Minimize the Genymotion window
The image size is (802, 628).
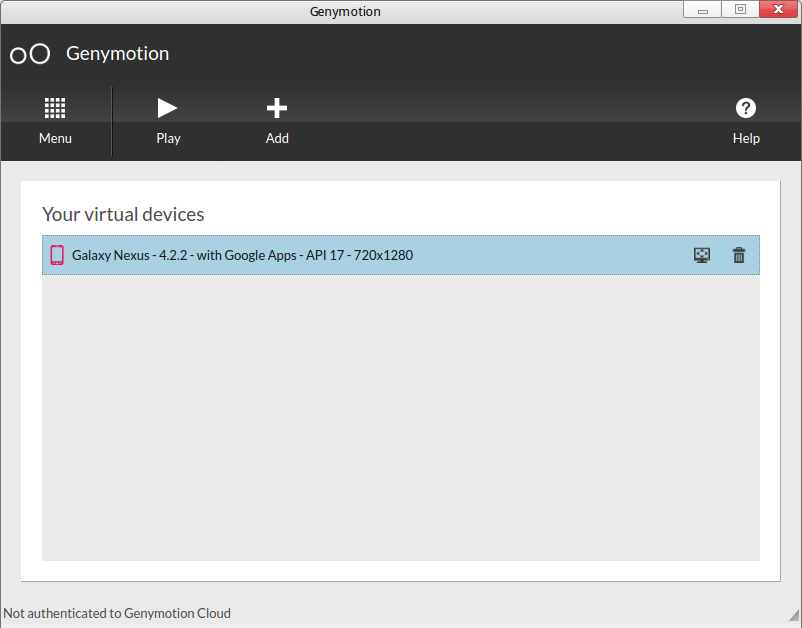tap(703, 10)
